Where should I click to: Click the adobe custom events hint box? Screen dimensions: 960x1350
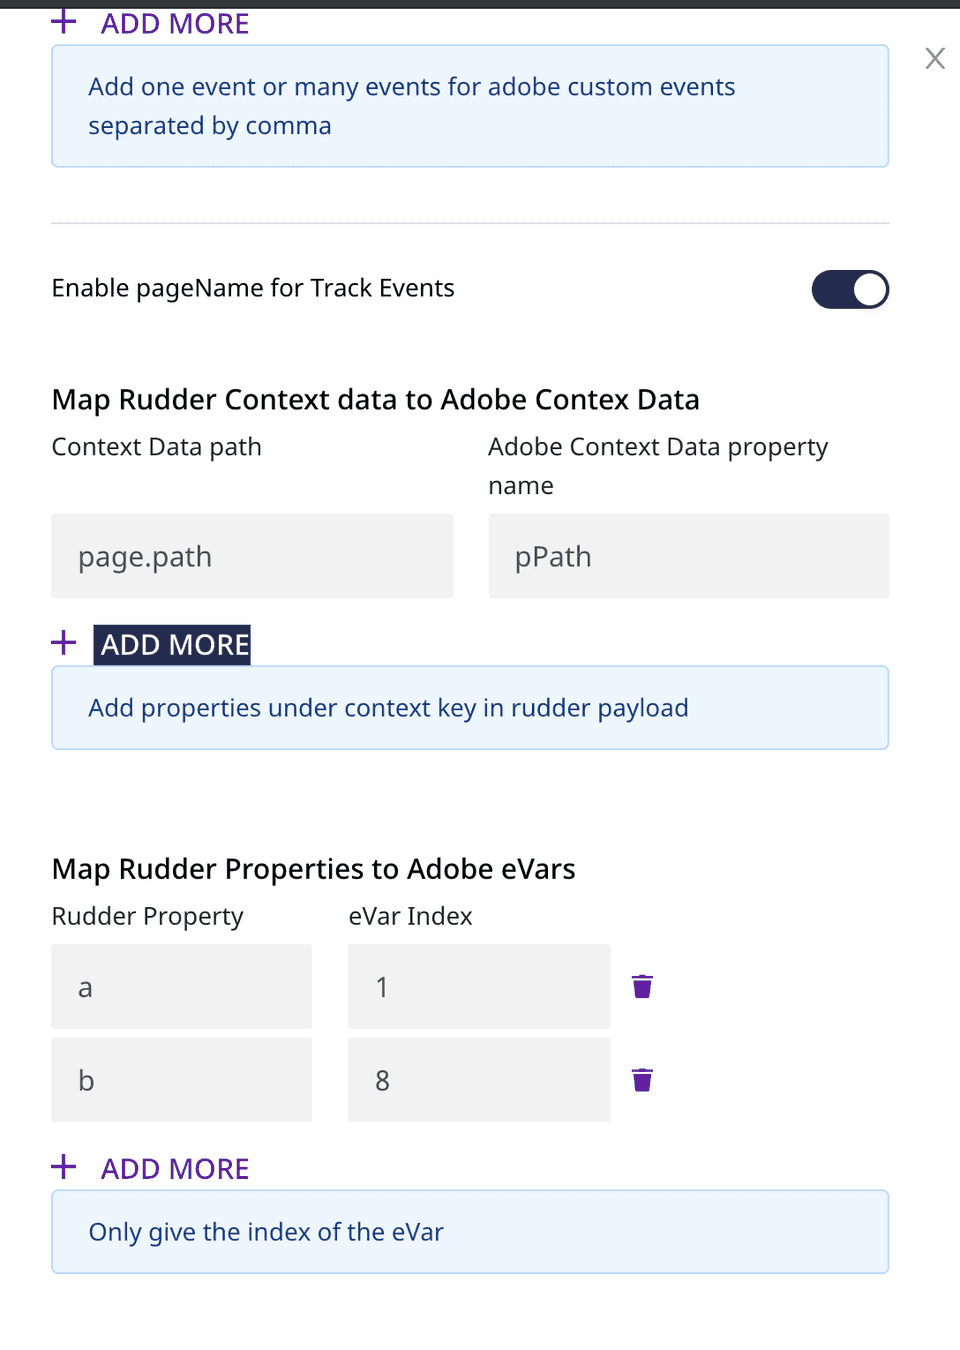tap(470, 106)
